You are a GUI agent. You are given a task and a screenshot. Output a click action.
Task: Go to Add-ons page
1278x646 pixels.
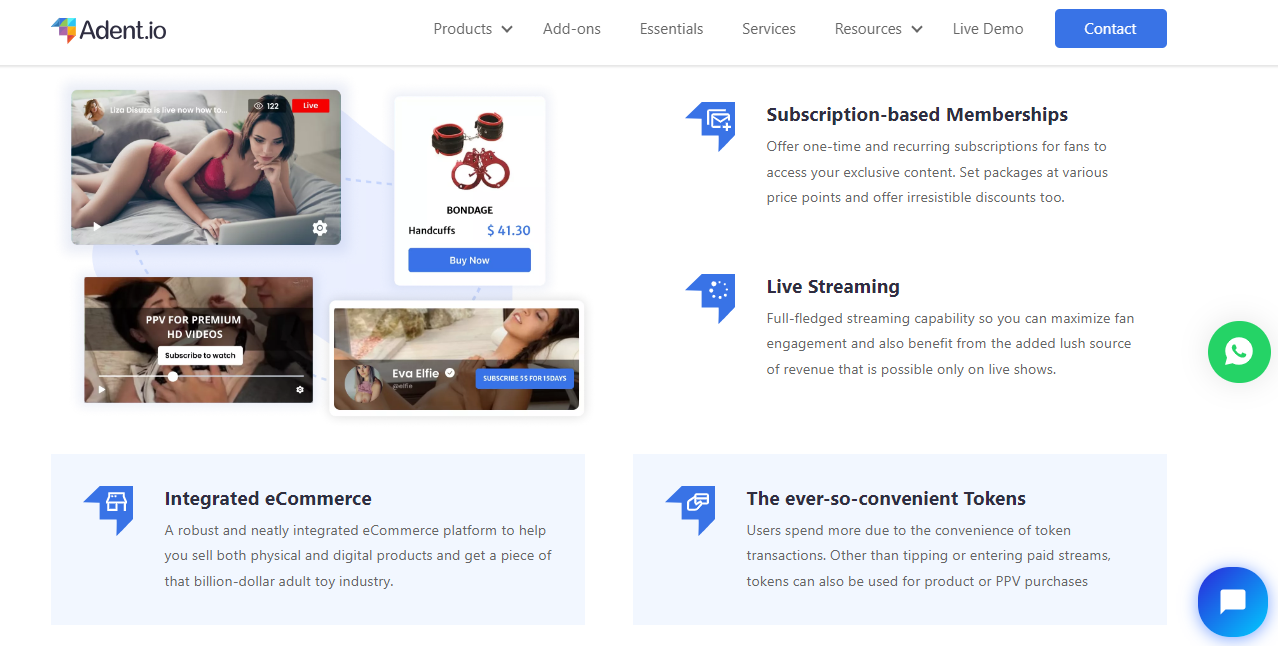tap(572, 29)
